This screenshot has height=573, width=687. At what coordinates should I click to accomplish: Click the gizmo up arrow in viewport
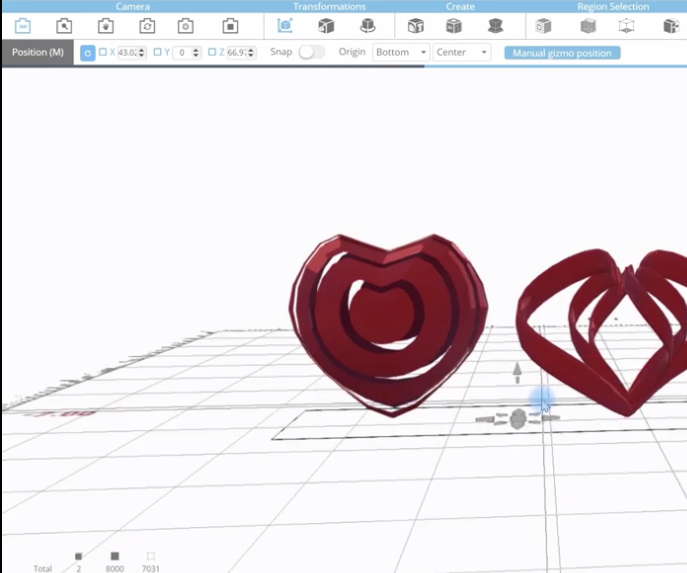point(517,373)
